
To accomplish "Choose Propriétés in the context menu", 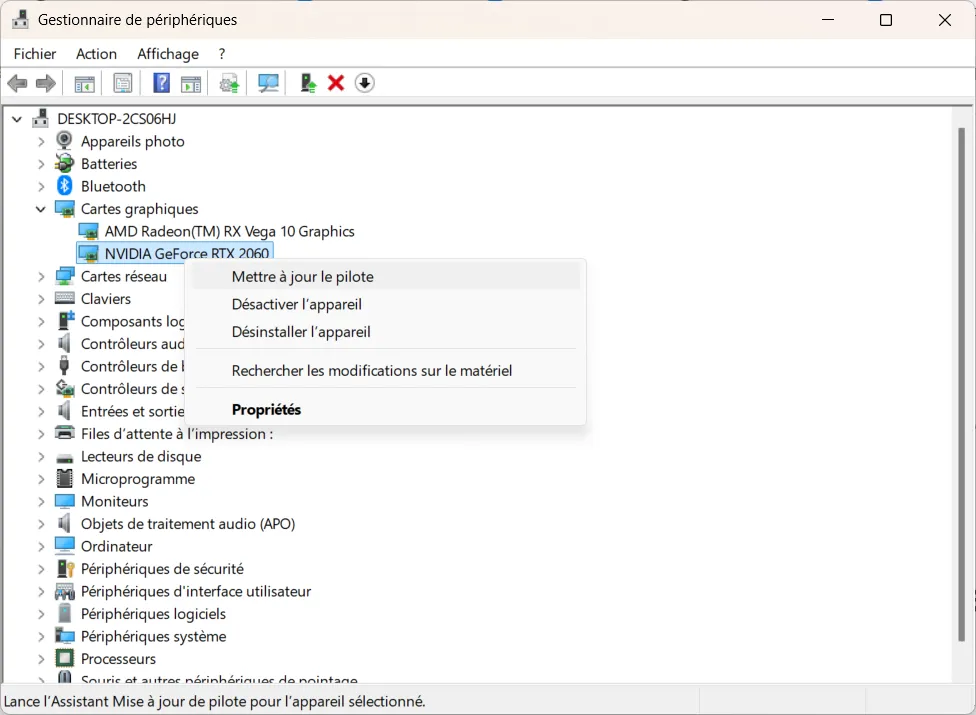I will [x=386, y=409].
